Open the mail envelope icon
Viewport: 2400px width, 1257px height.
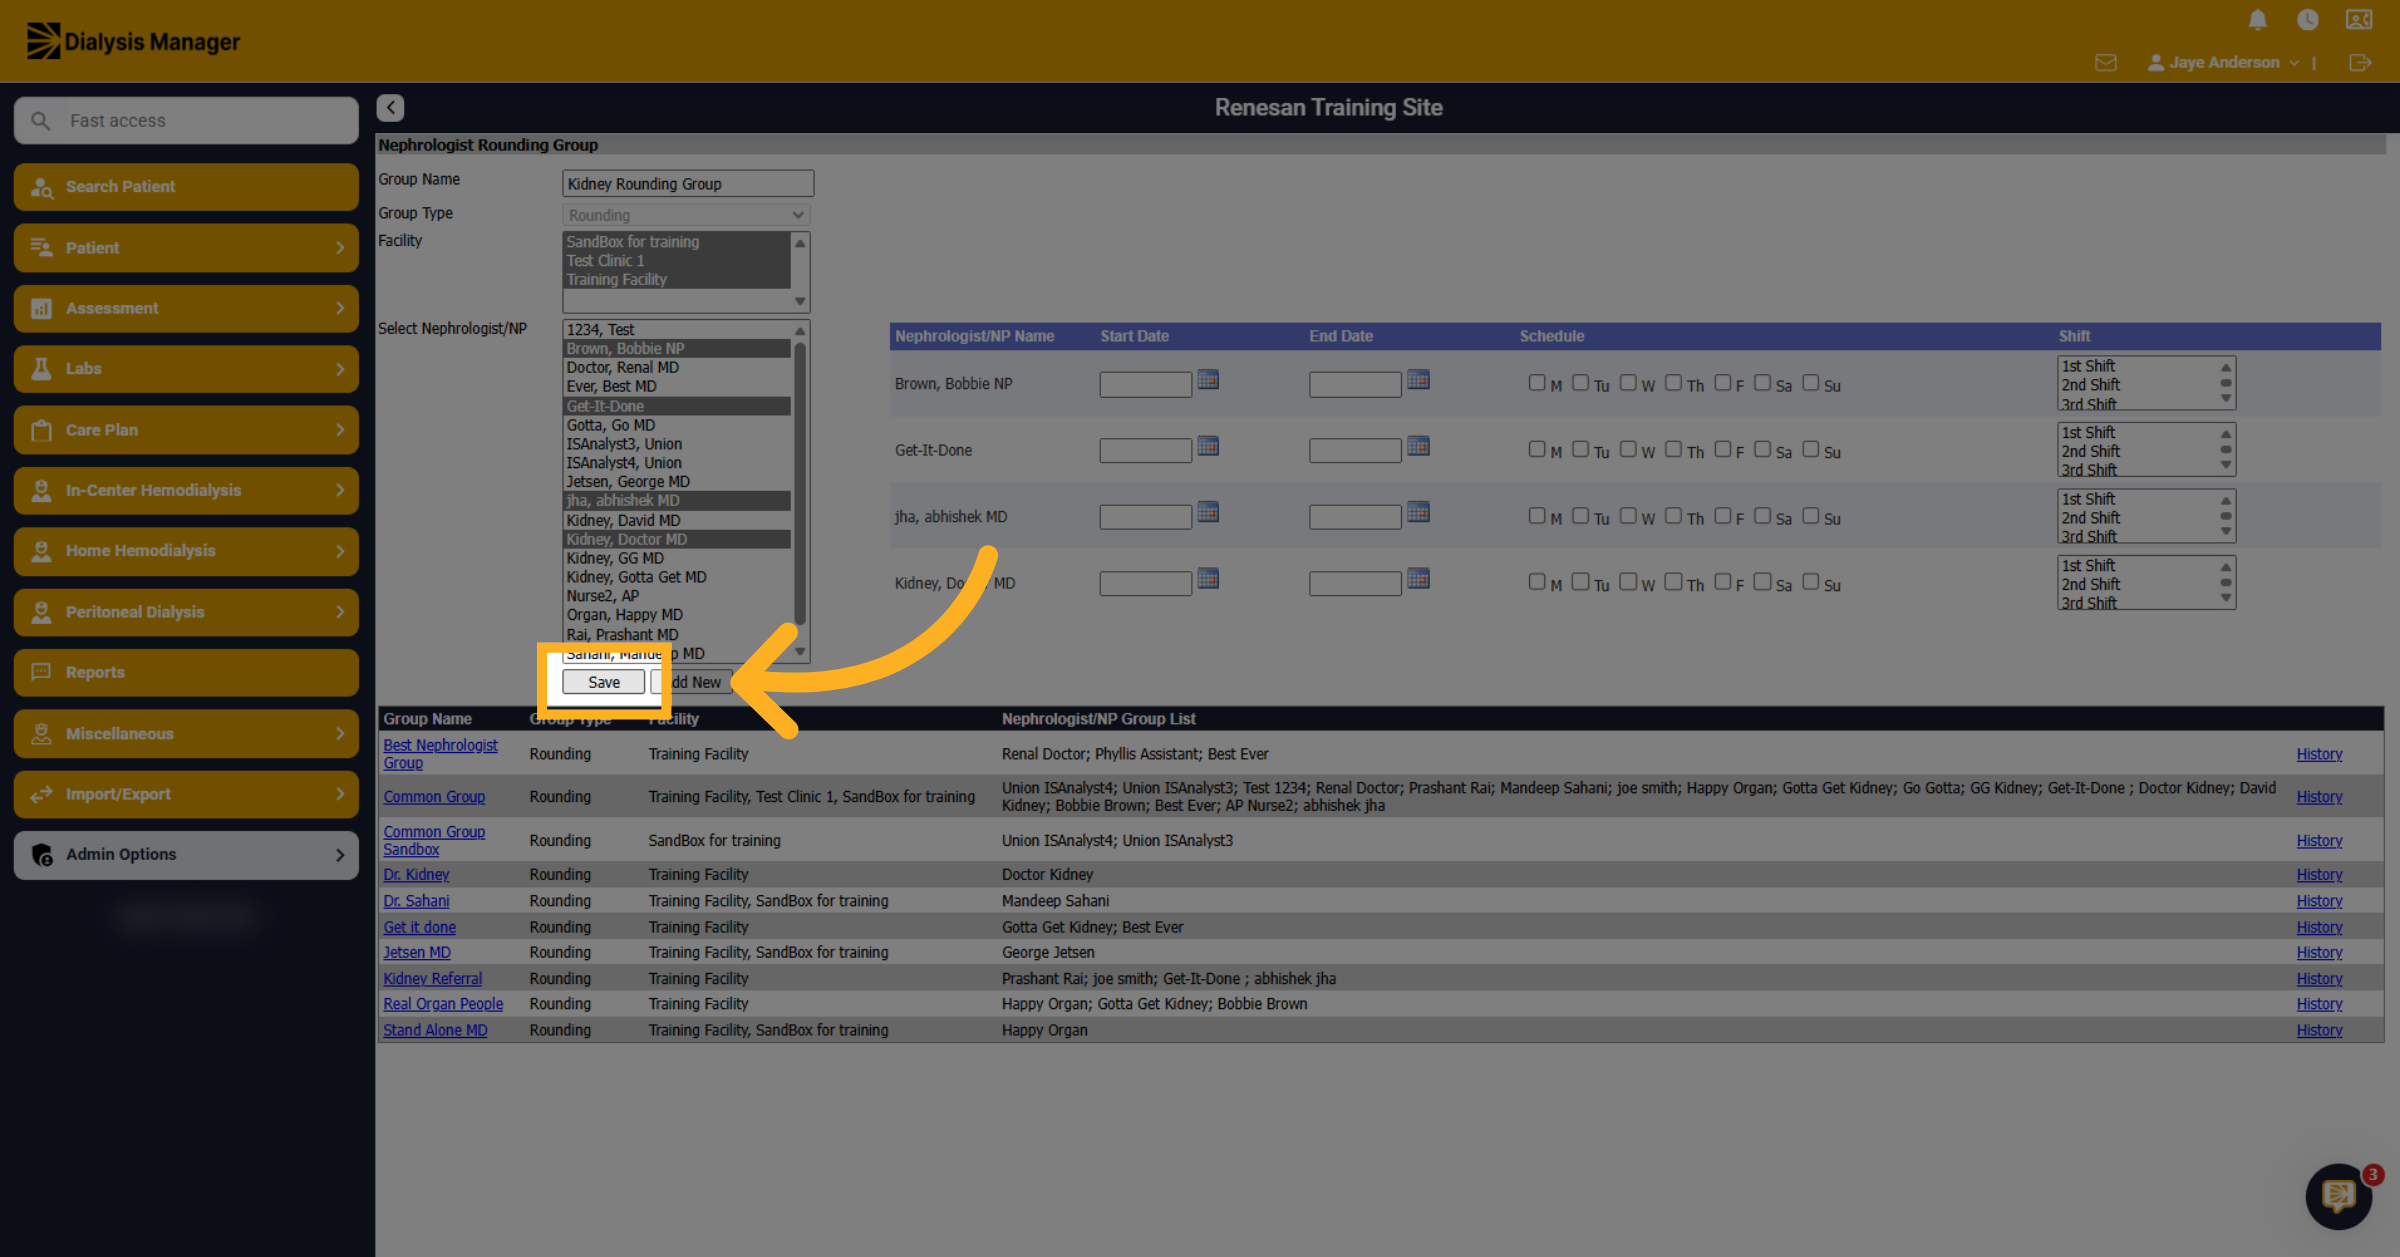pyautogui.click(x=2105, y=63)
